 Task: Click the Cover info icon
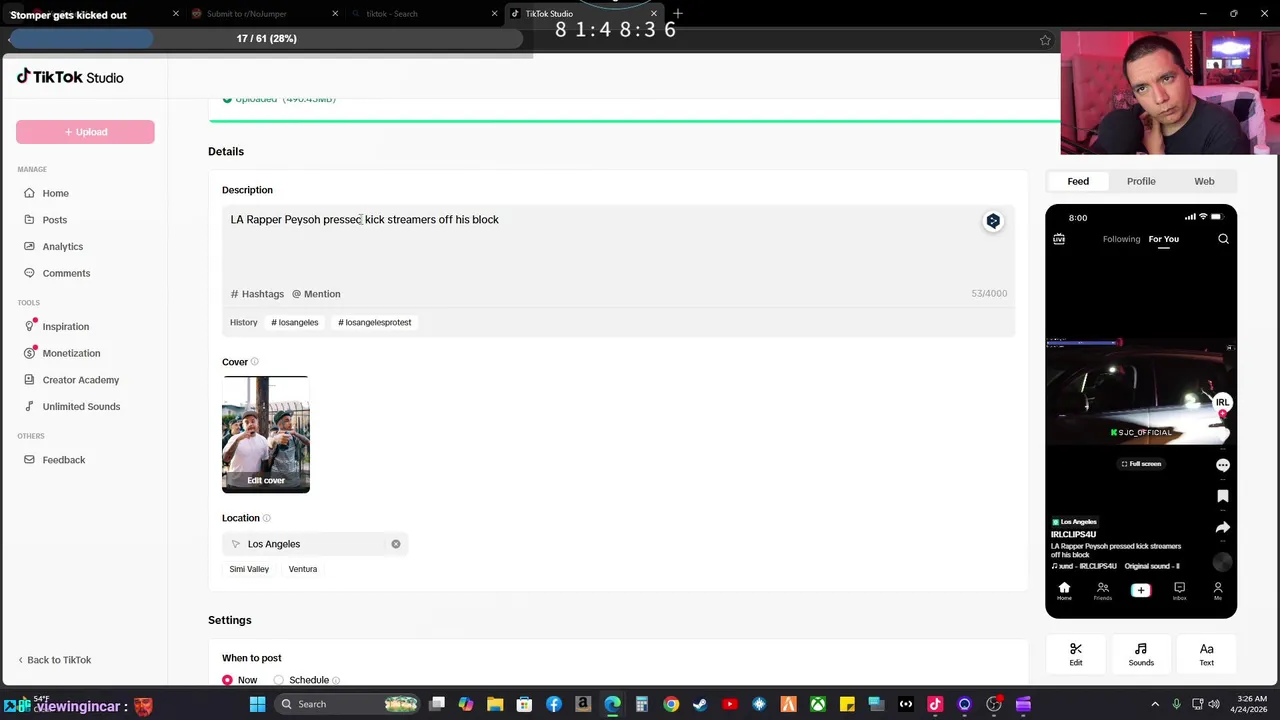point(254,362)
